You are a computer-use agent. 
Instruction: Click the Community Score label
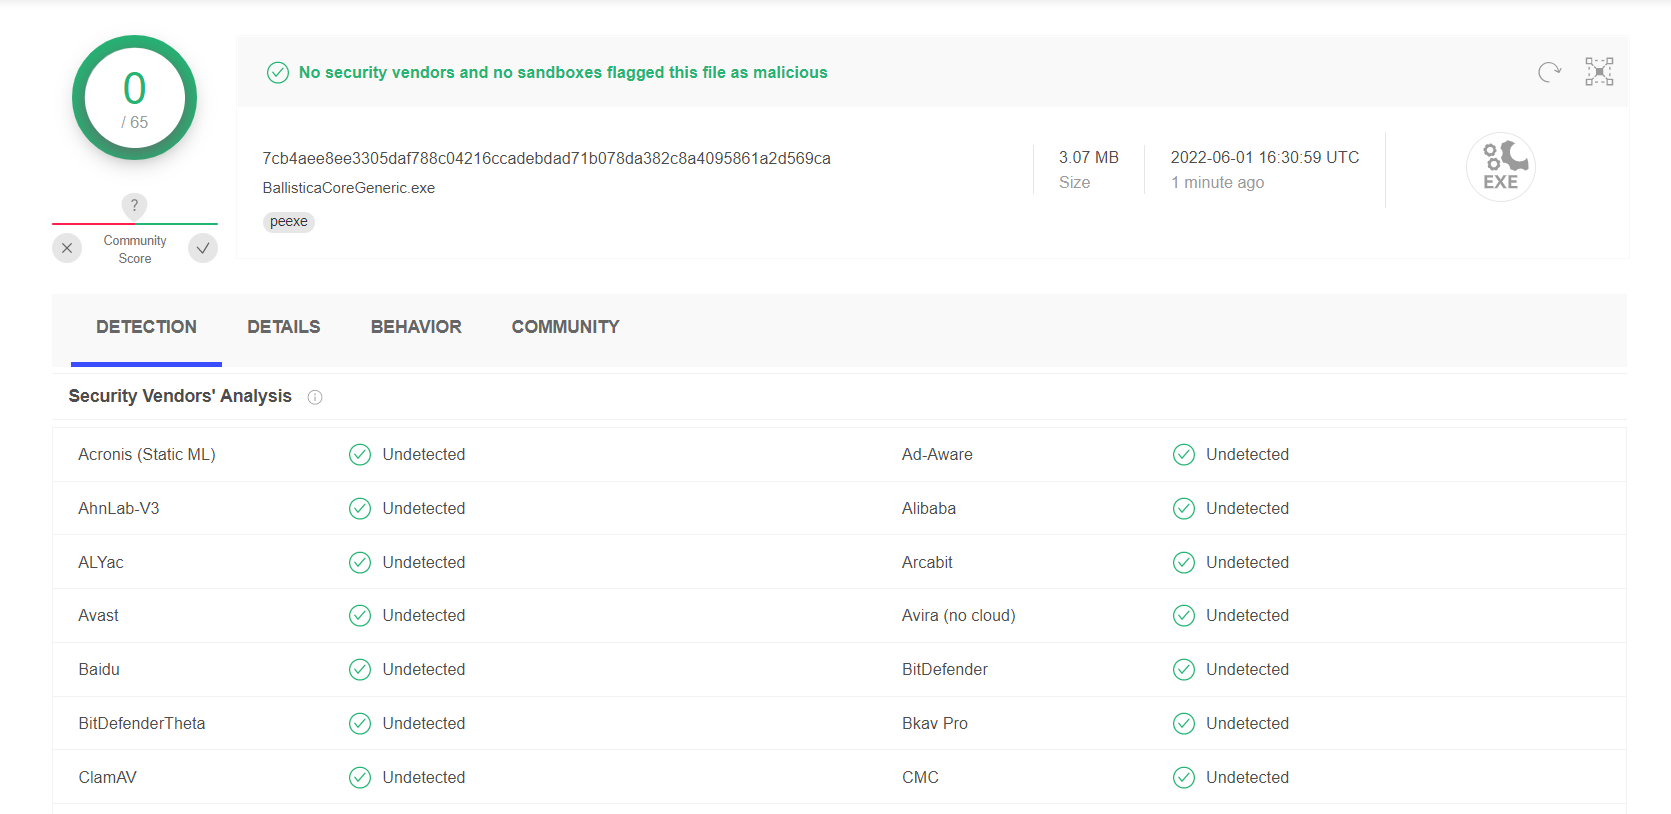[135, 250]
